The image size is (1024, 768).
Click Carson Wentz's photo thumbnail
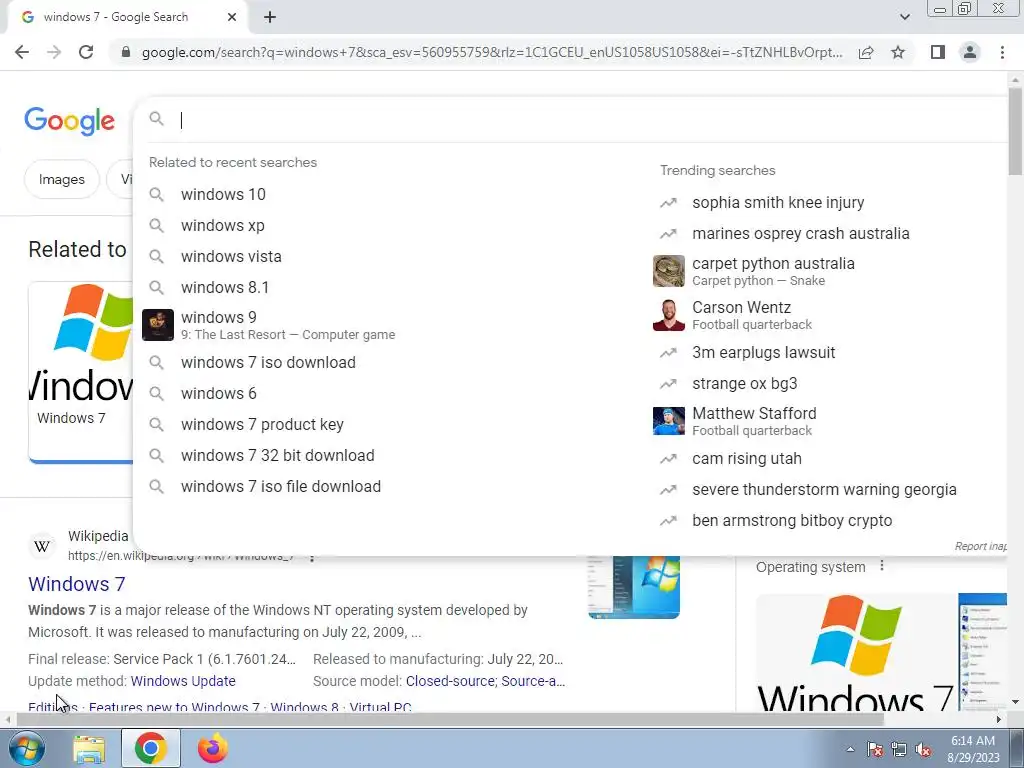coord(669,315)
